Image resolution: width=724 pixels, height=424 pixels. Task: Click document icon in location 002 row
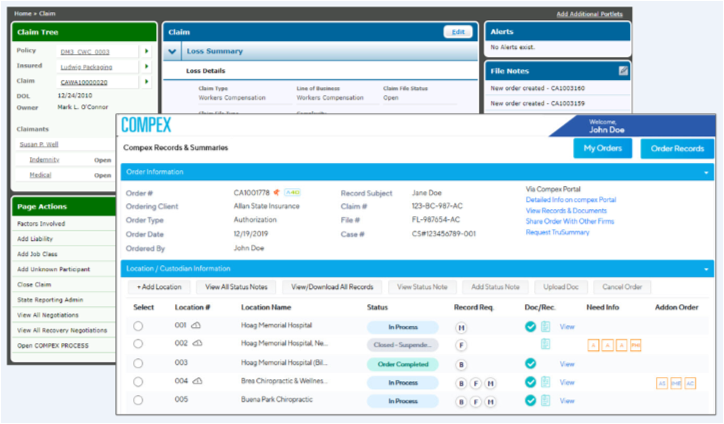click(545, 344)
